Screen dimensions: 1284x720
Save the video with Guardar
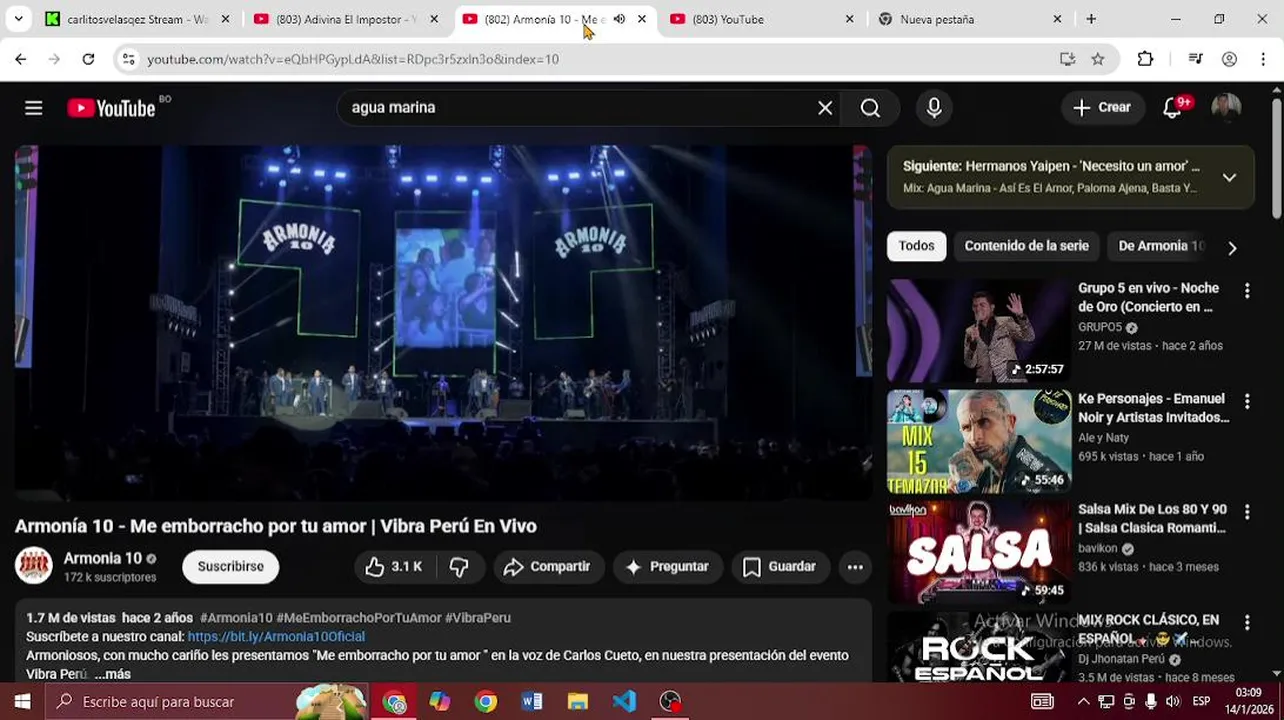780,567
